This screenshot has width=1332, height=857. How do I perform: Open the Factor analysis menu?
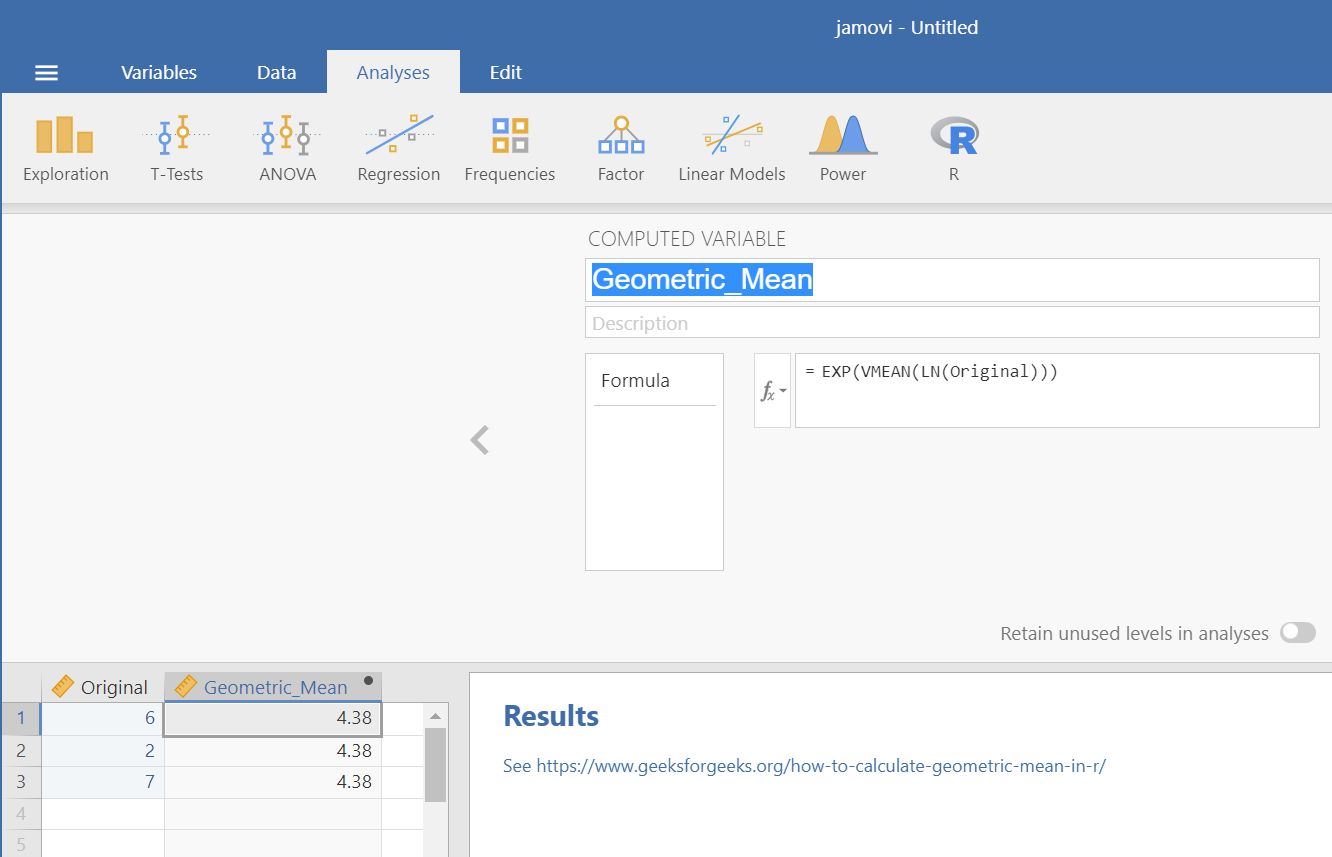coord(620,149)
